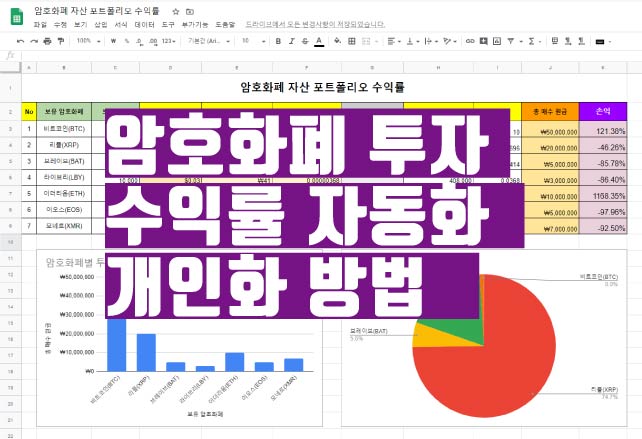Screen dimensions: 642x439
Task: Select the 1168.35% profit cell
Action: pyautogui.click(x=603, y=193)
